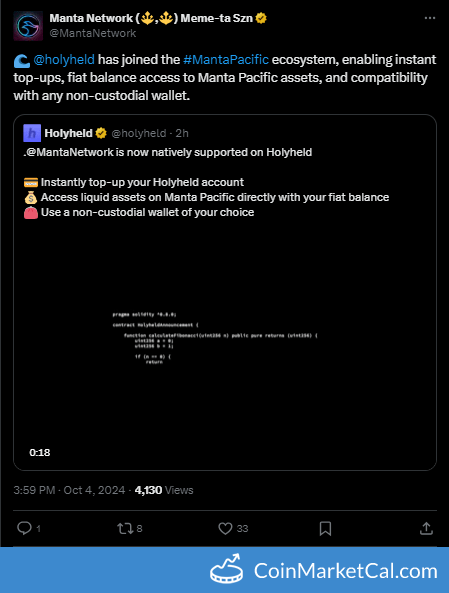Click the CoinMarketCal logo icon

tap(227, 569)
